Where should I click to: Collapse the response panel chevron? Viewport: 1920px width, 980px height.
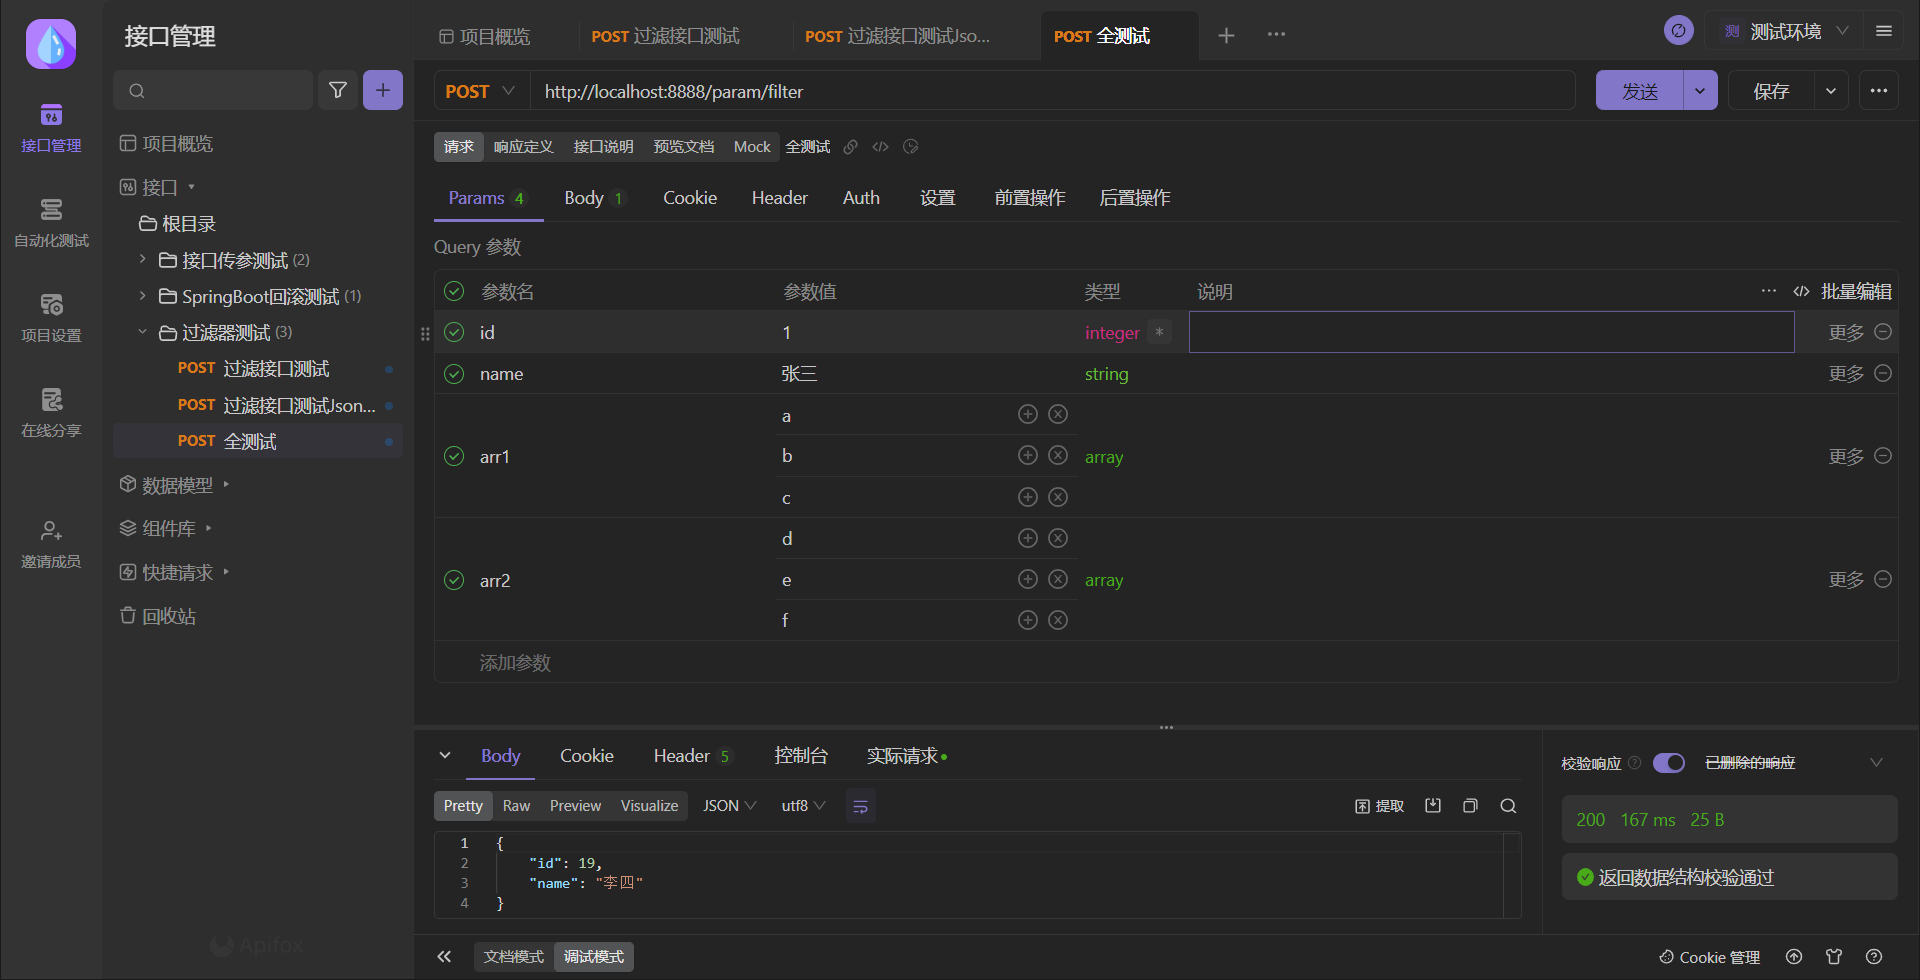(x=445, y=756)
